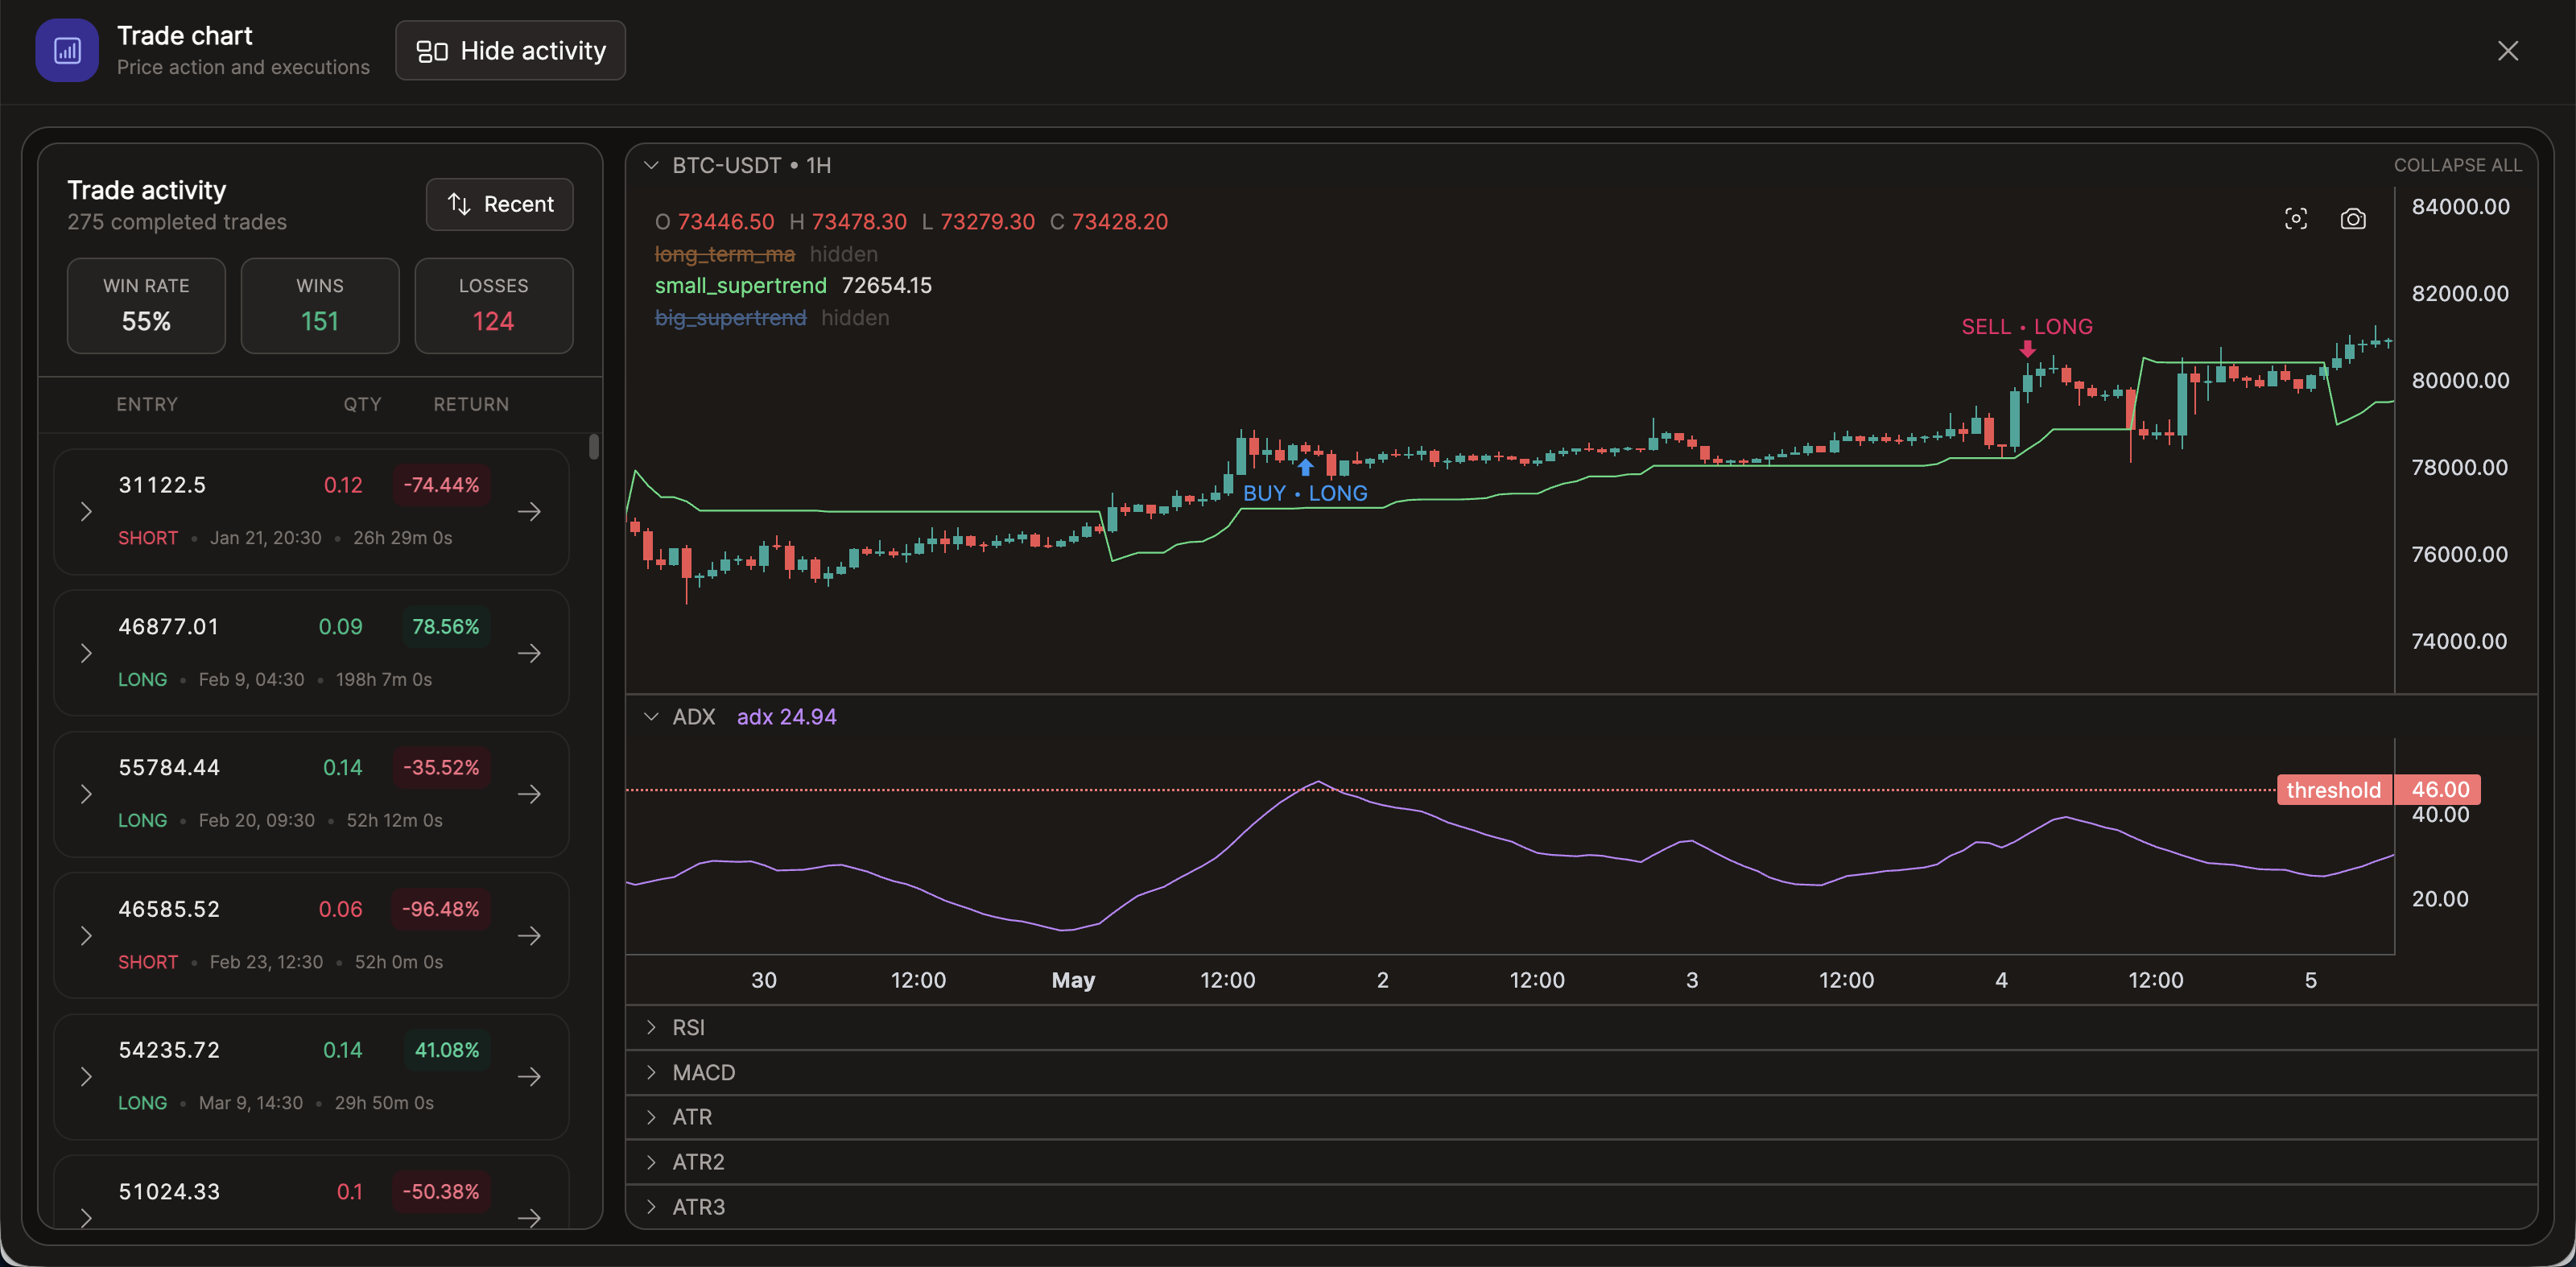Open trade 31122.5 using arrow icon

click(x=529, y=511)
